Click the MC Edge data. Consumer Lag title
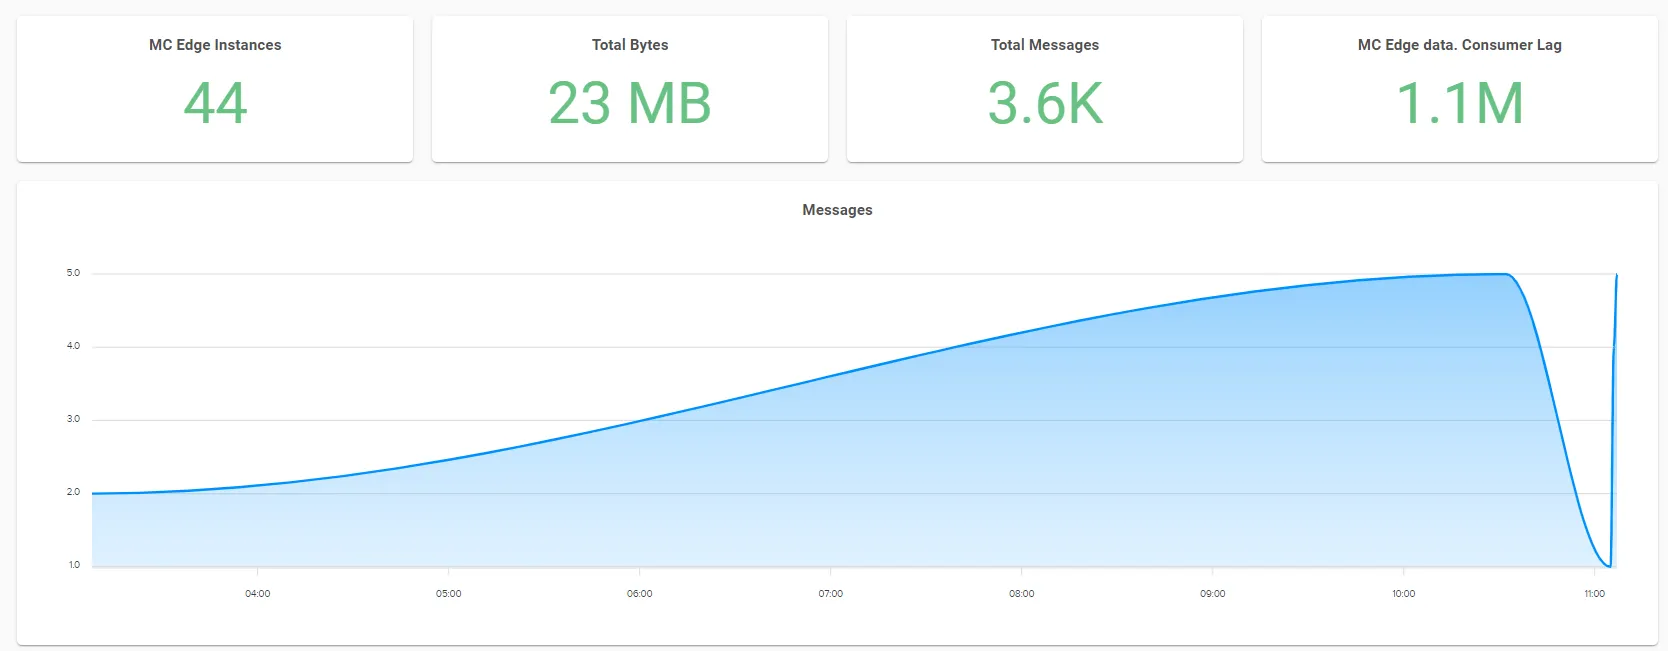The image size is (1668, 651). [1459, 45]
